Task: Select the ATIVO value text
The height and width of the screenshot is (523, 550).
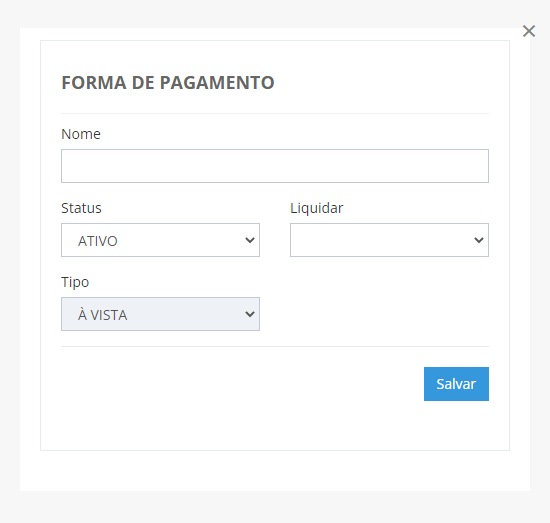Action: (x=98, y=241)
